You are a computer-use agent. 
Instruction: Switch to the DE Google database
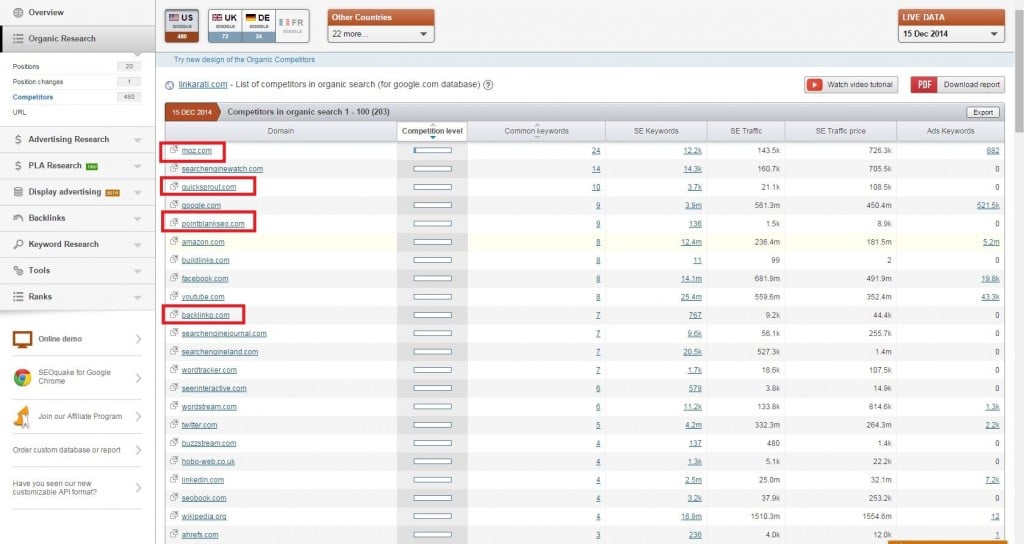click(259, 26)
